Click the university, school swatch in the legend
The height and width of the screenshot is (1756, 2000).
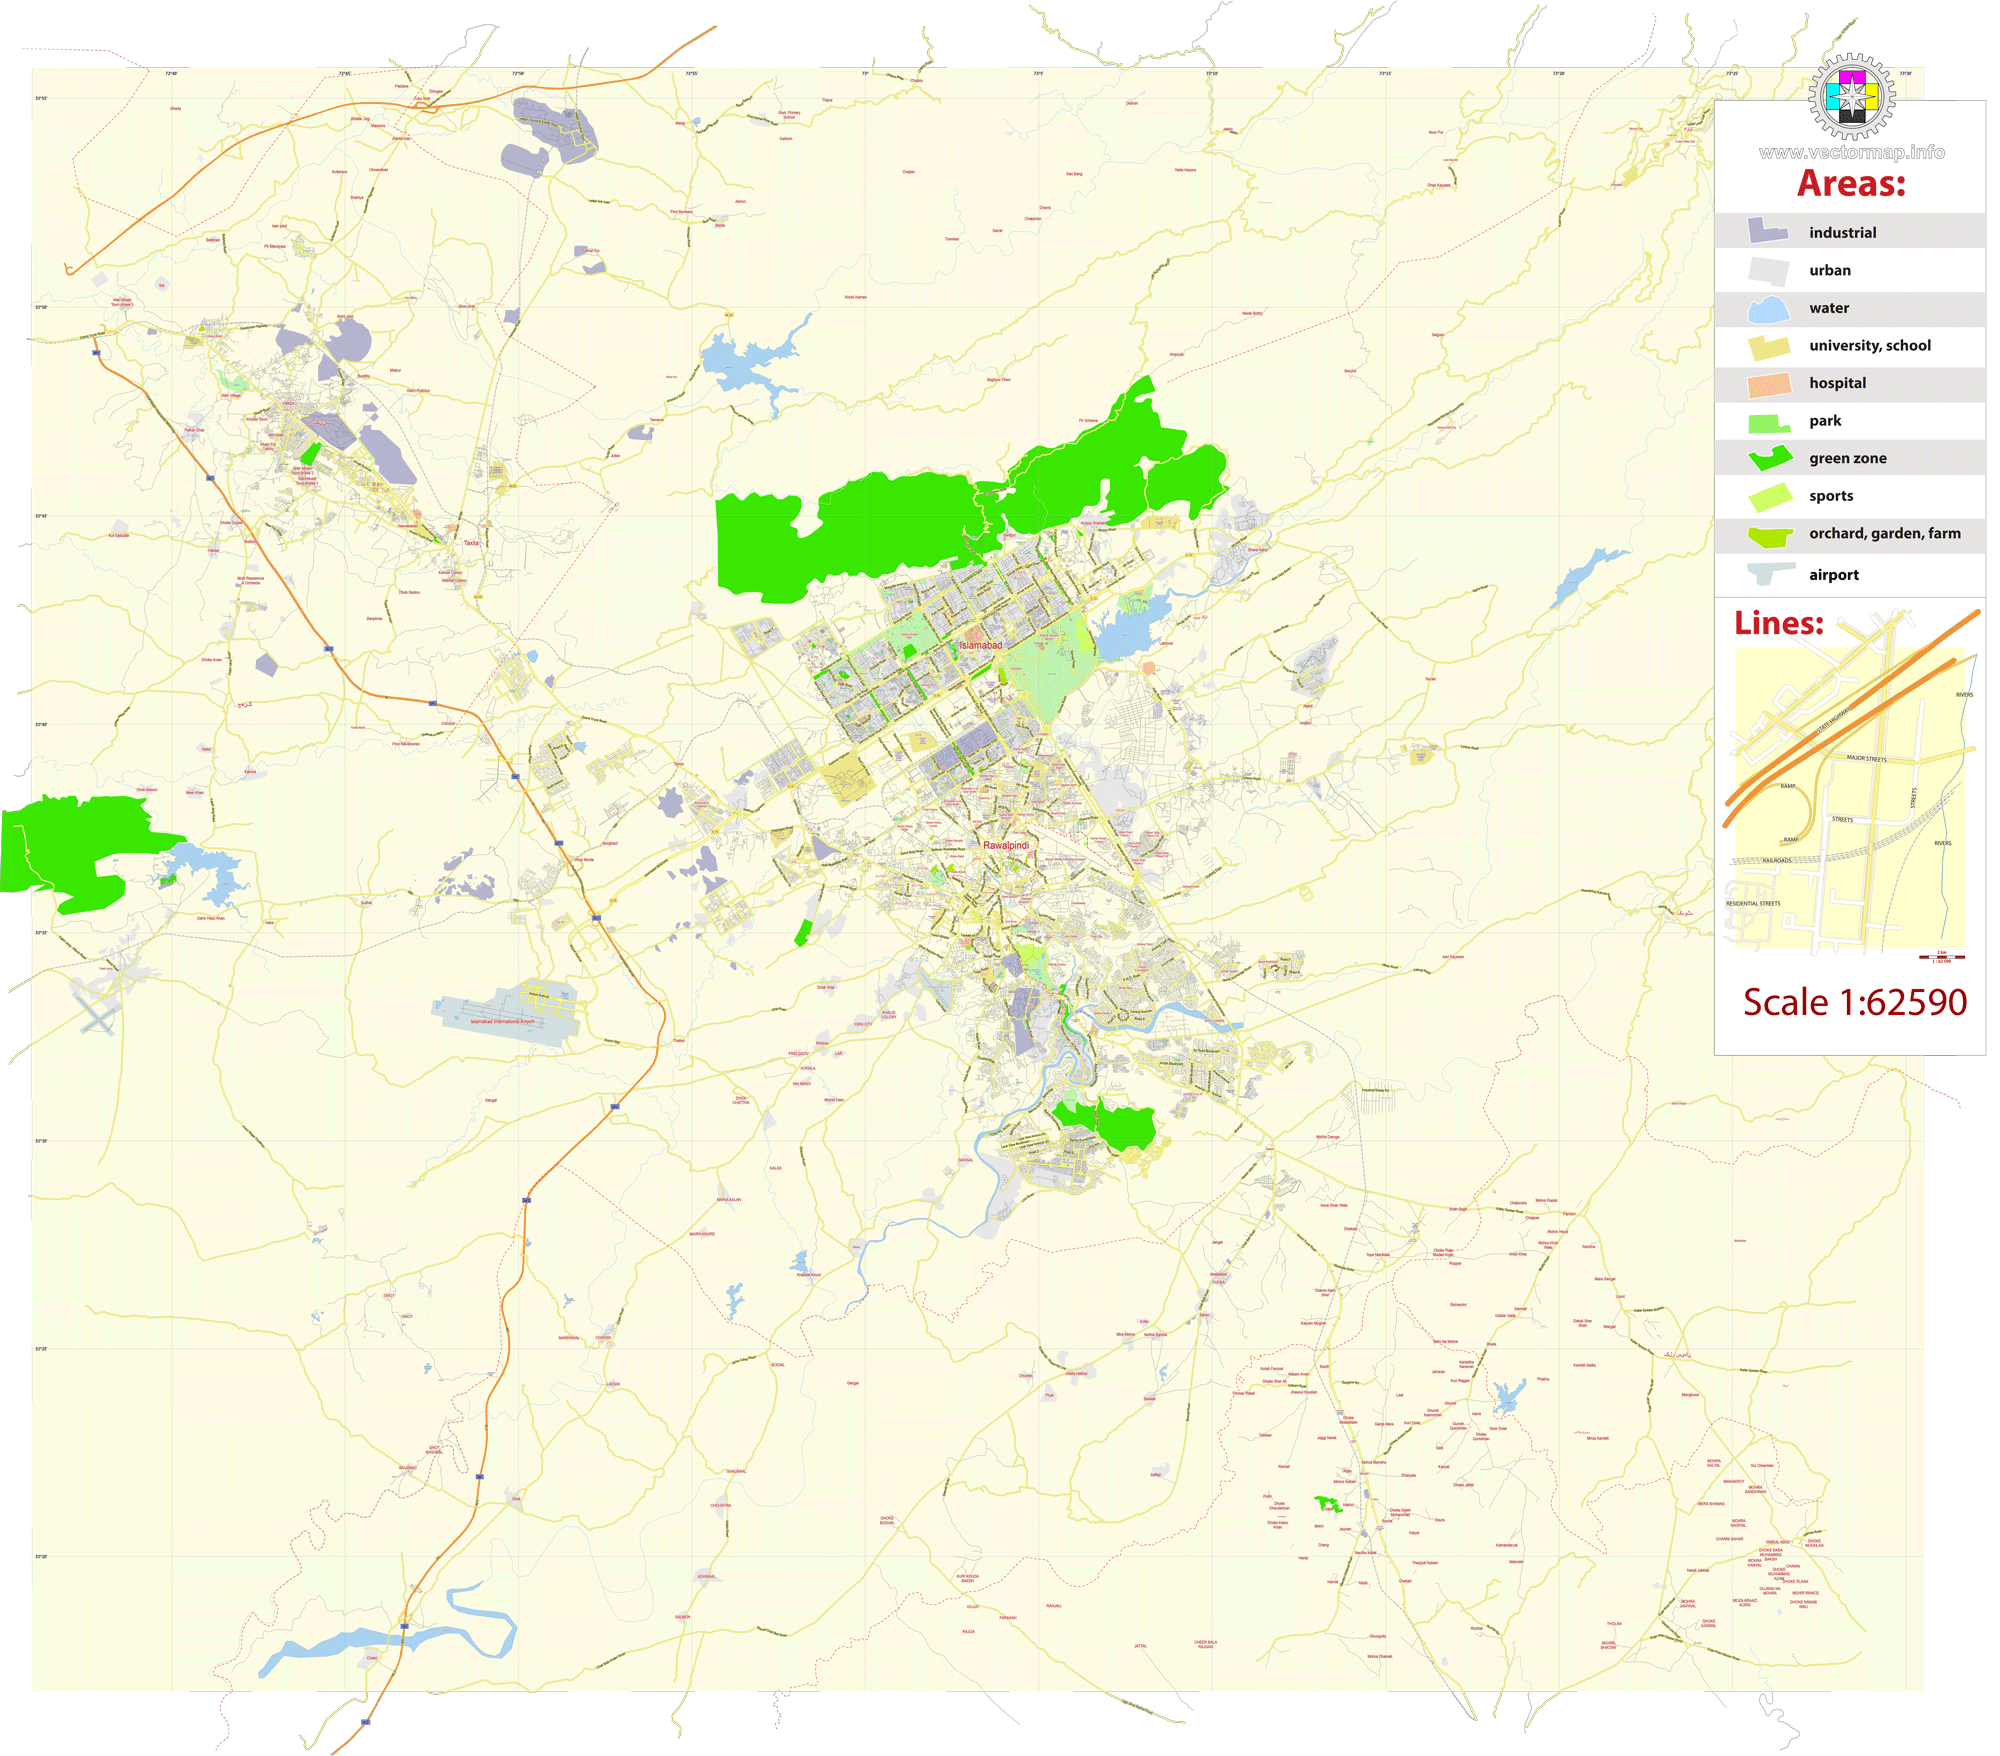tap(1768, 347)
